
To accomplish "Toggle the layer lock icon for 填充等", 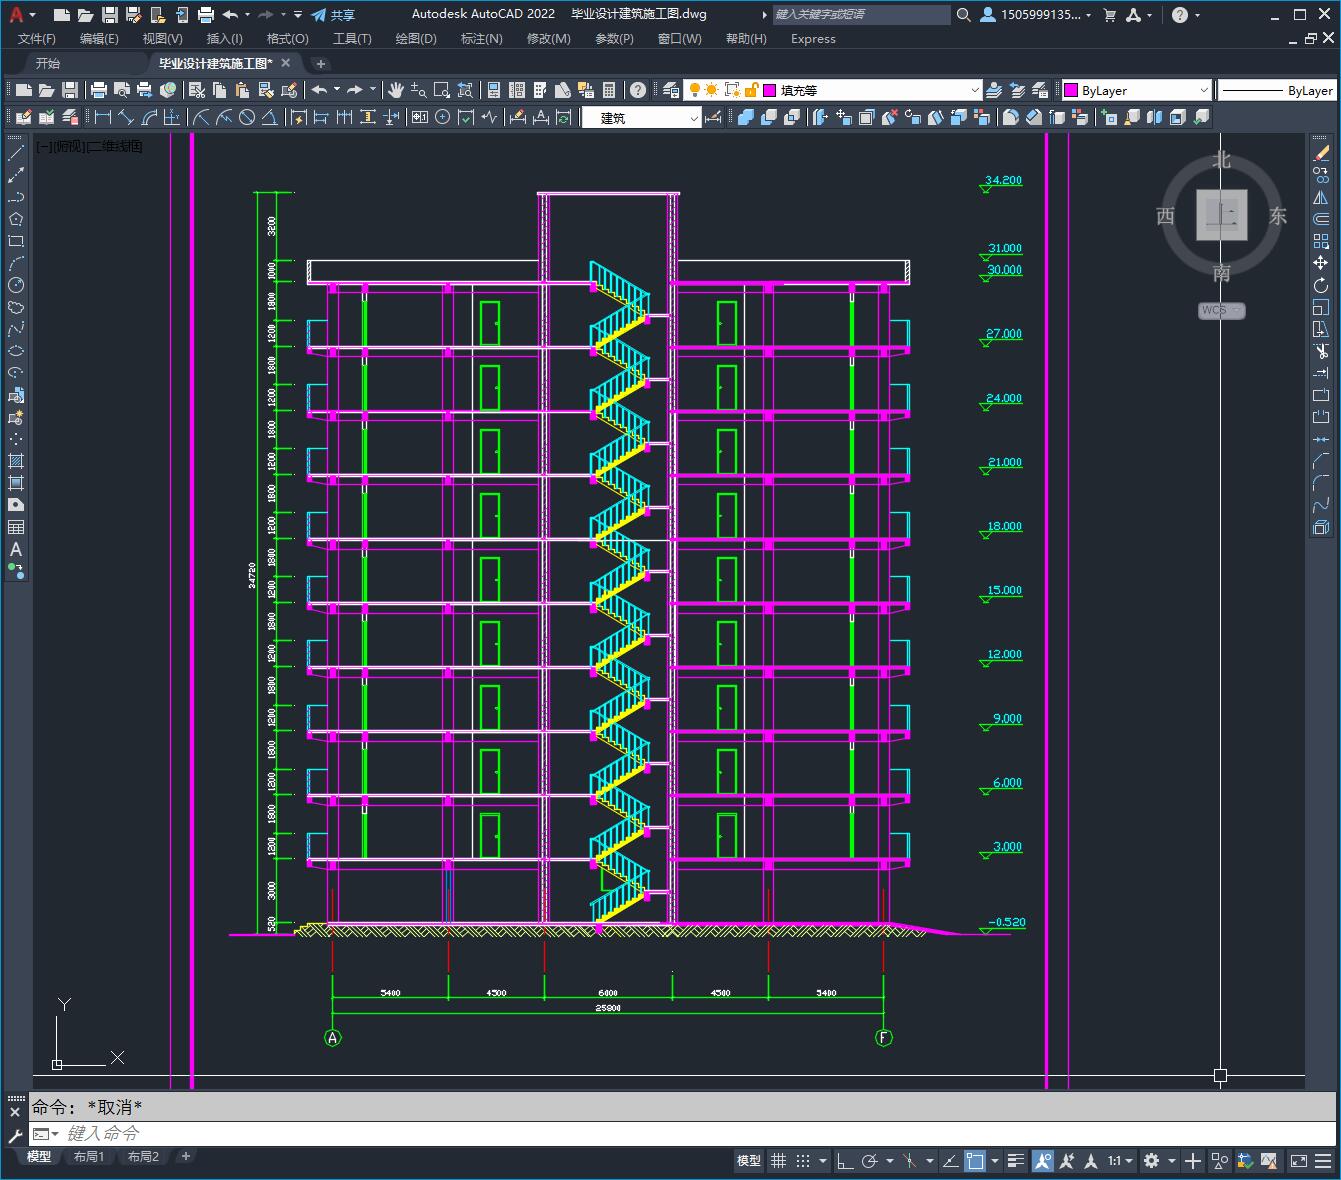I will [x=751, y=90].
